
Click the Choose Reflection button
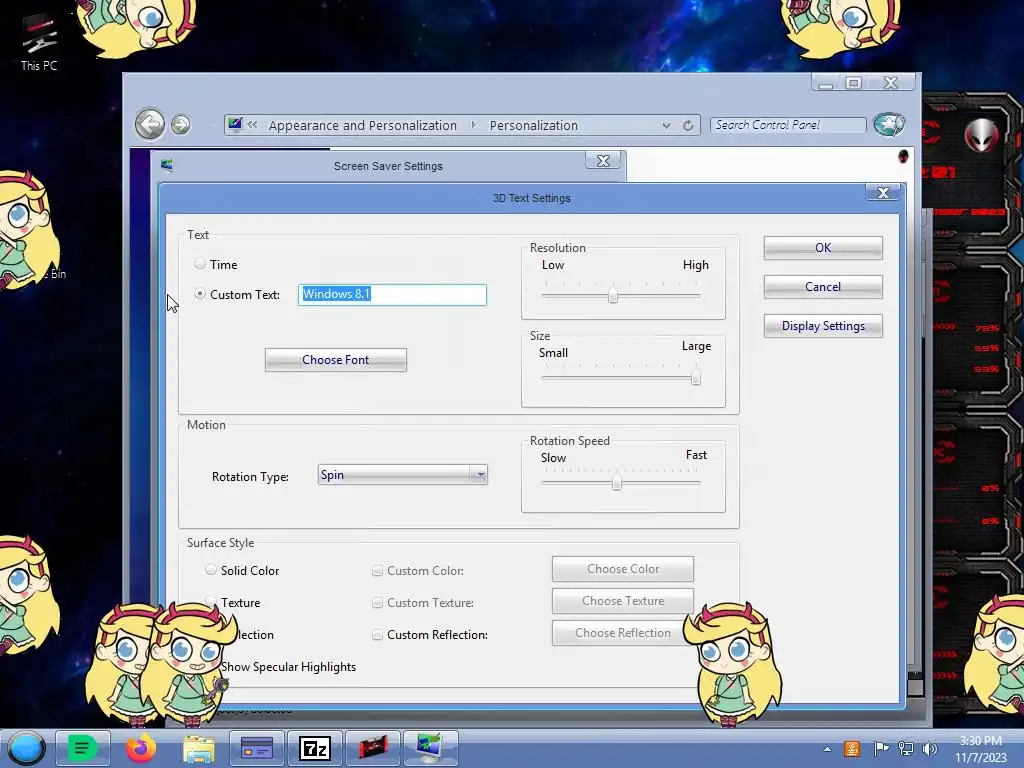point(622,633)
